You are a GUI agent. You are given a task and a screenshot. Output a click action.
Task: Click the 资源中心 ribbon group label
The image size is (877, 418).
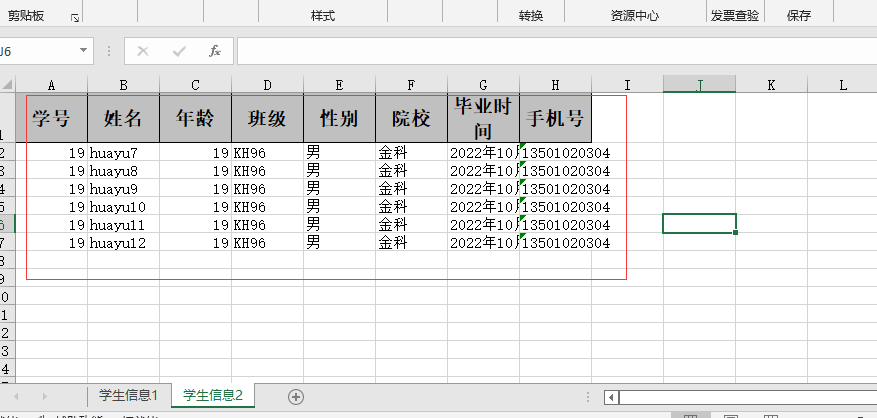point(634,16)
